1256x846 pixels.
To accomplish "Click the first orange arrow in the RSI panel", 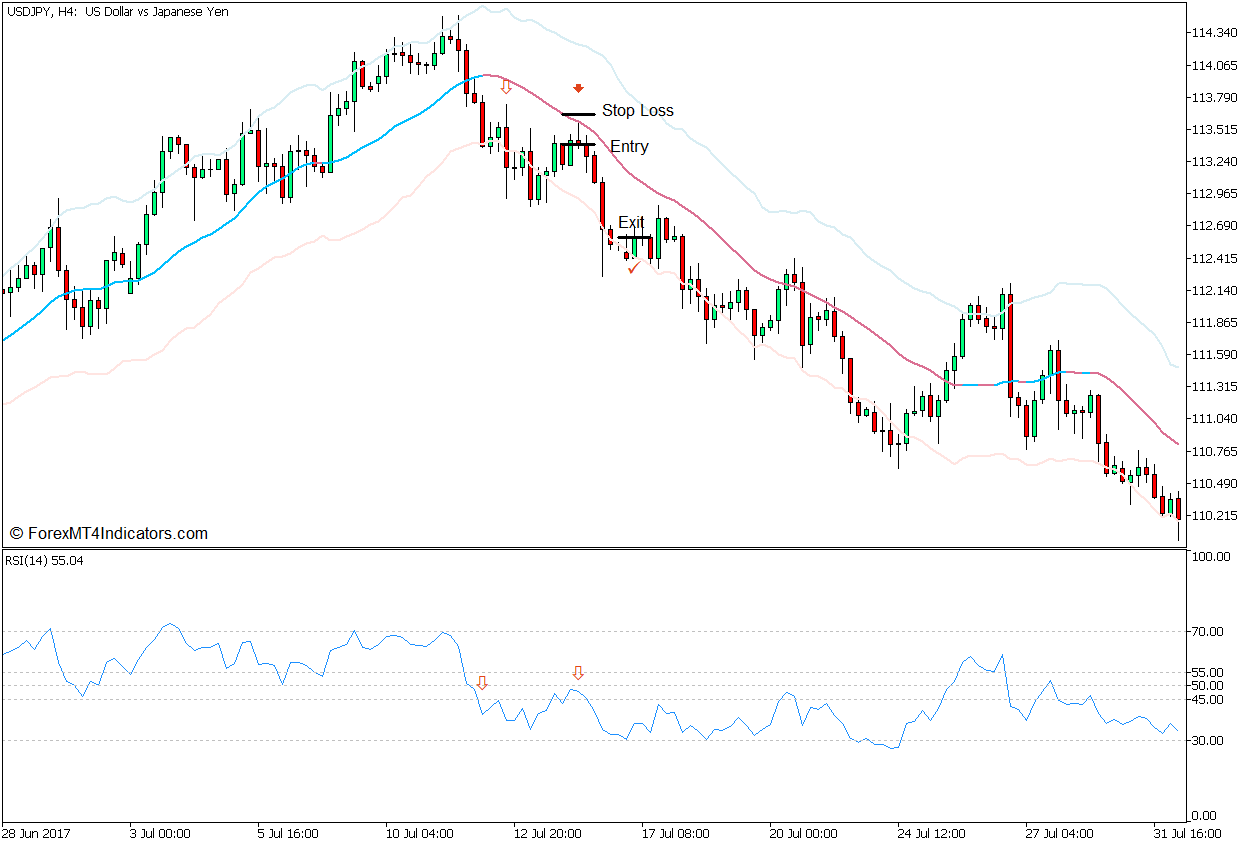I will pyautogui.click(x=483, y=683).
